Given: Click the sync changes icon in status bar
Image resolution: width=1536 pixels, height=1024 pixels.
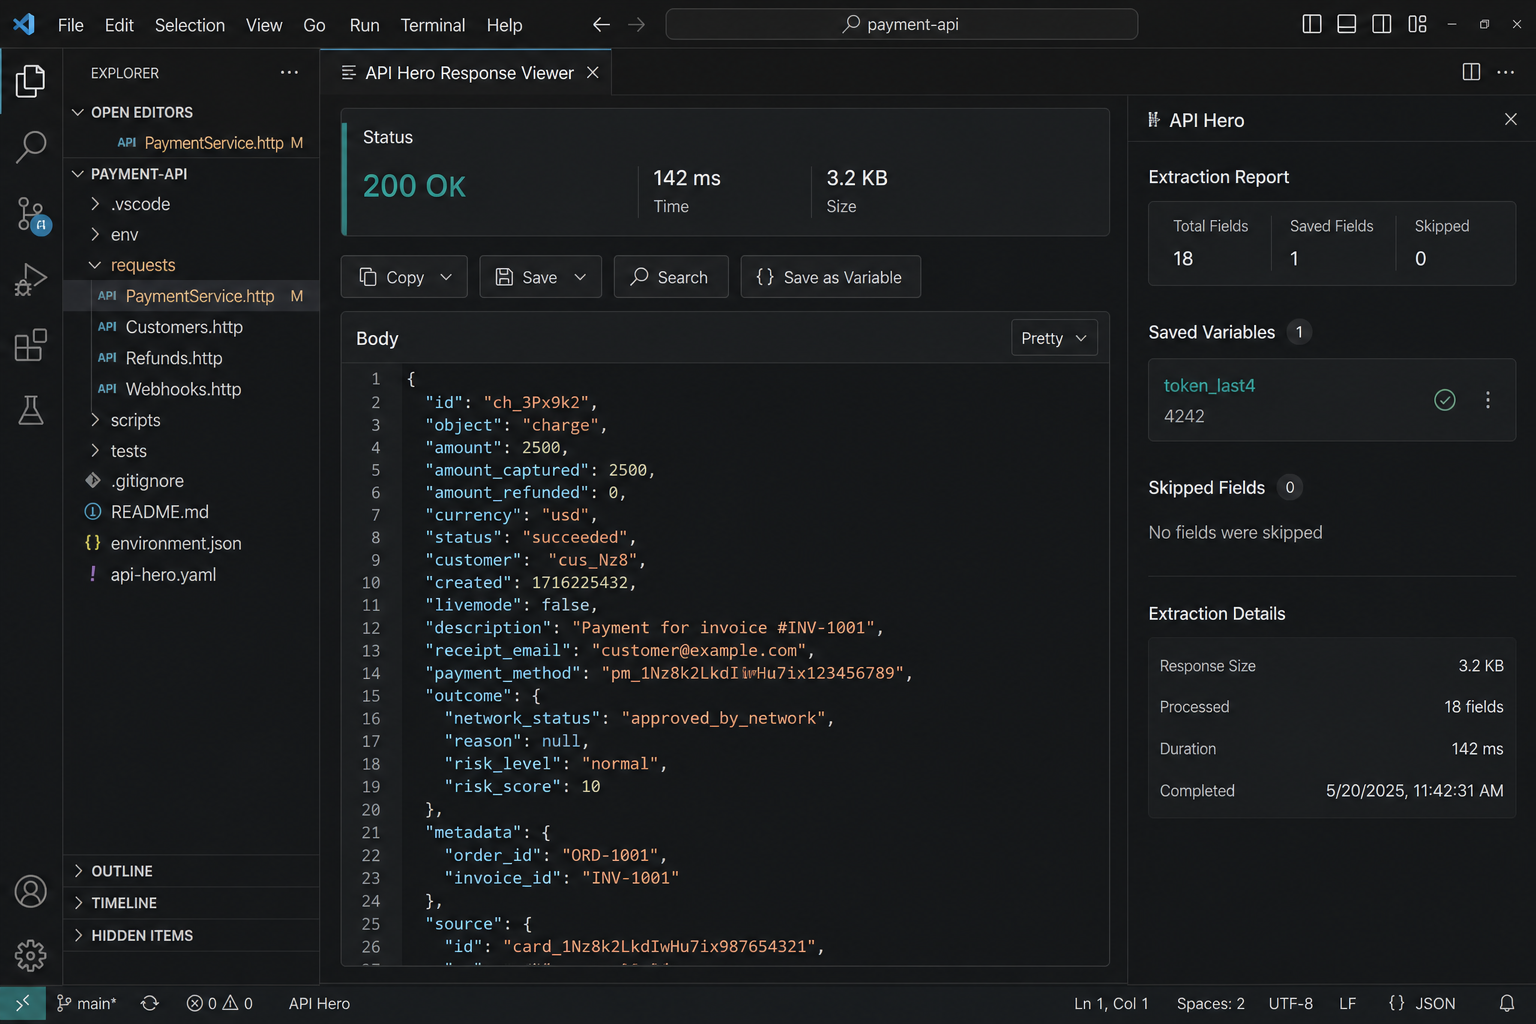Looking at the screenshot, I should [x=150, y=1003].
